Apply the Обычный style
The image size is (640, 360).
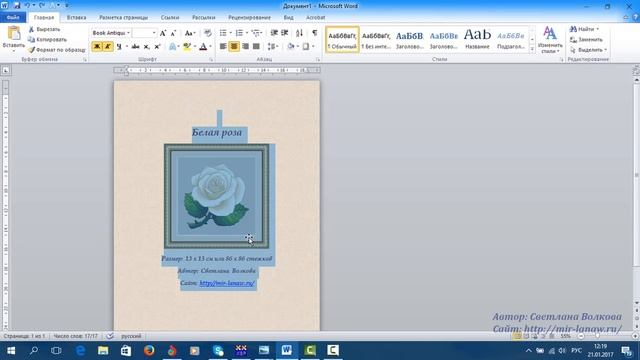coord(342,40)
